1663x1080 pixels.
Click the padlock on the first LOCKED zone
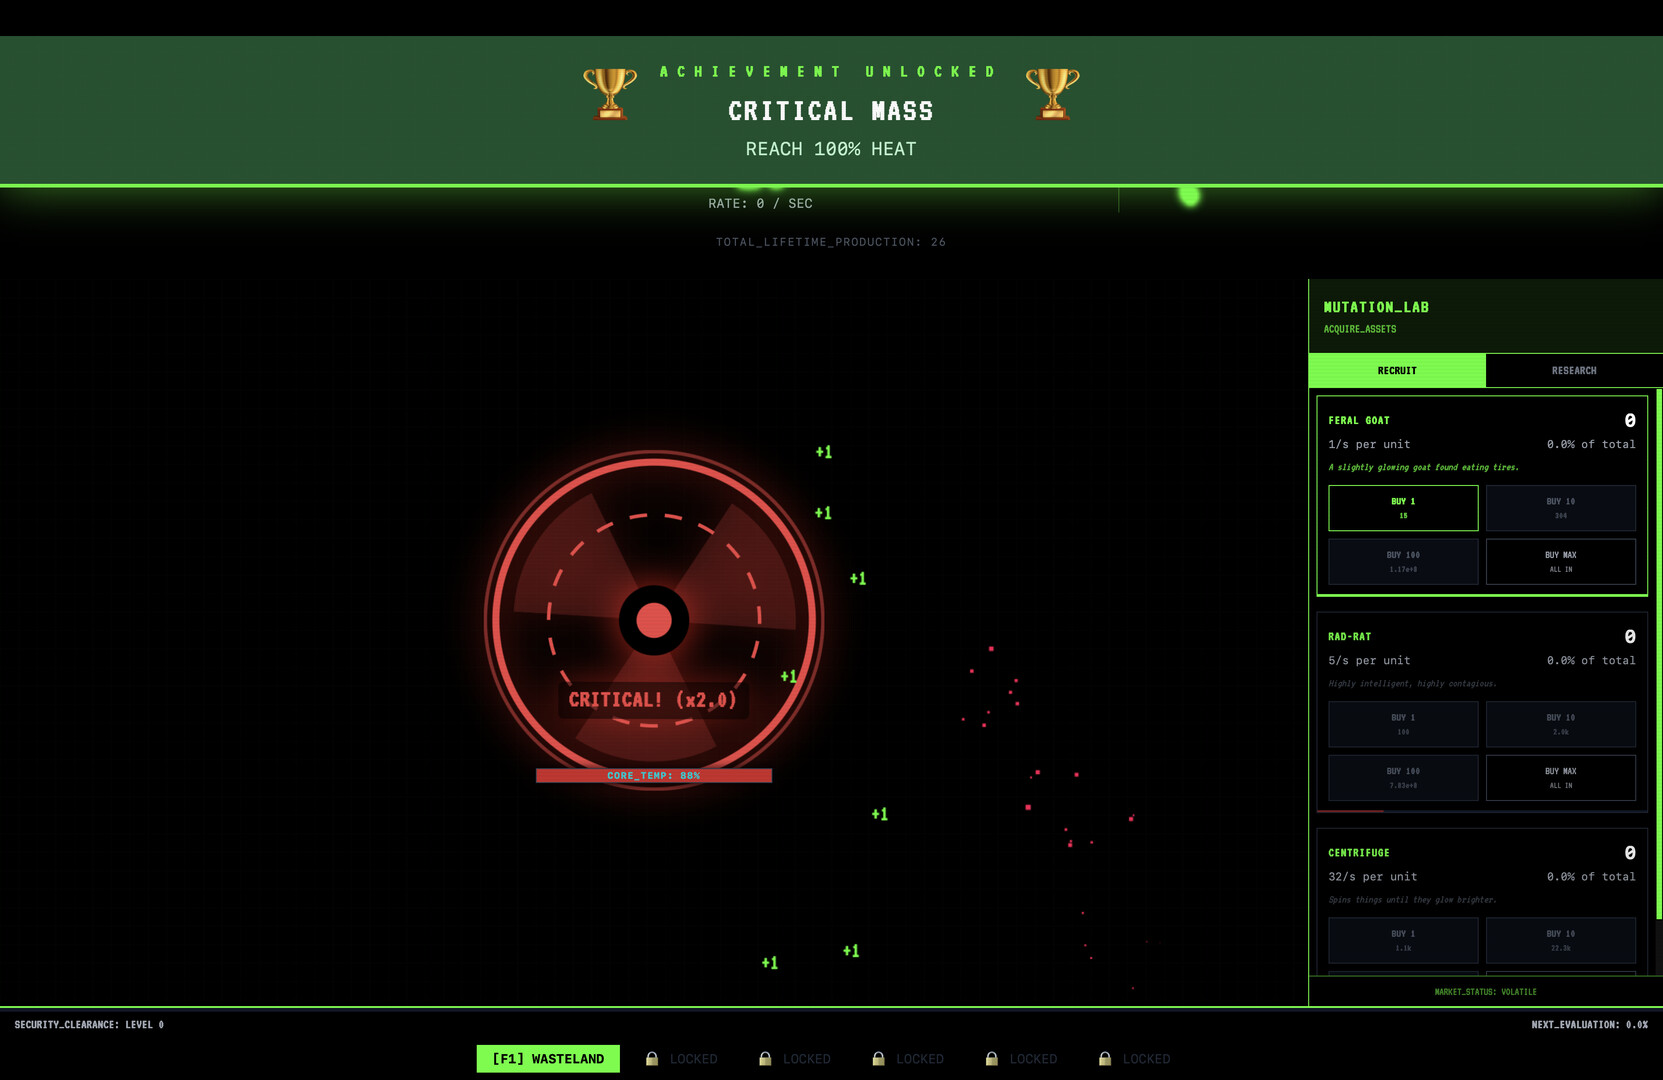click(x=651, y=1058)
